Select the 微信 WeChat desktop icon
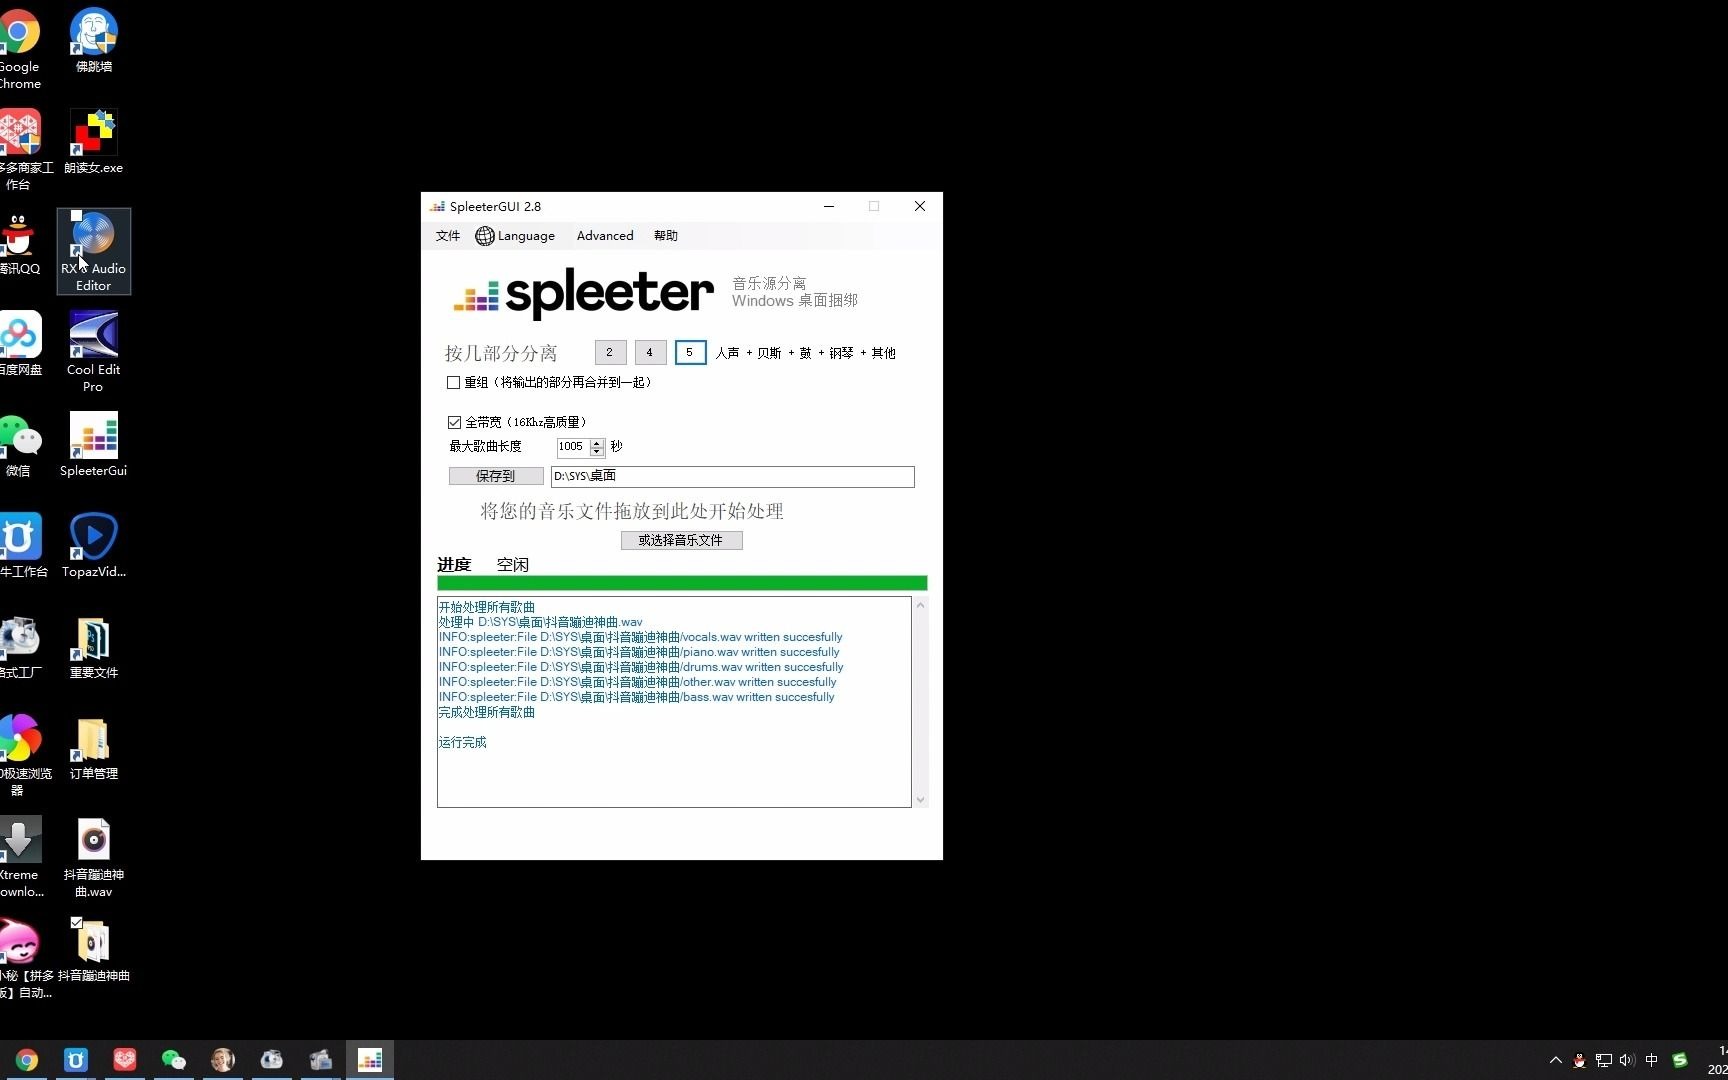The height and width of the screenshot is (1080, 1728). click(x=20, y=445)
